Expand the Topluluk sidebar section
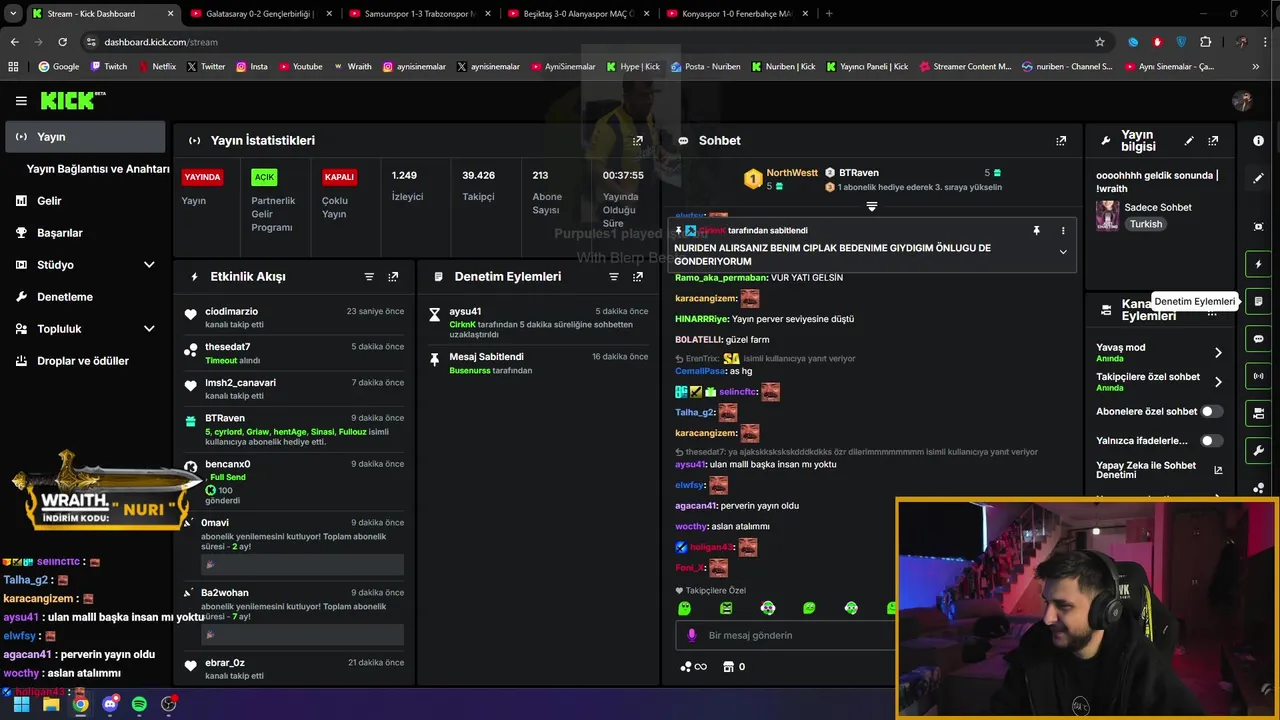Screen dimensions: 1280x720 pyautogui.click(x=149, y=329)
